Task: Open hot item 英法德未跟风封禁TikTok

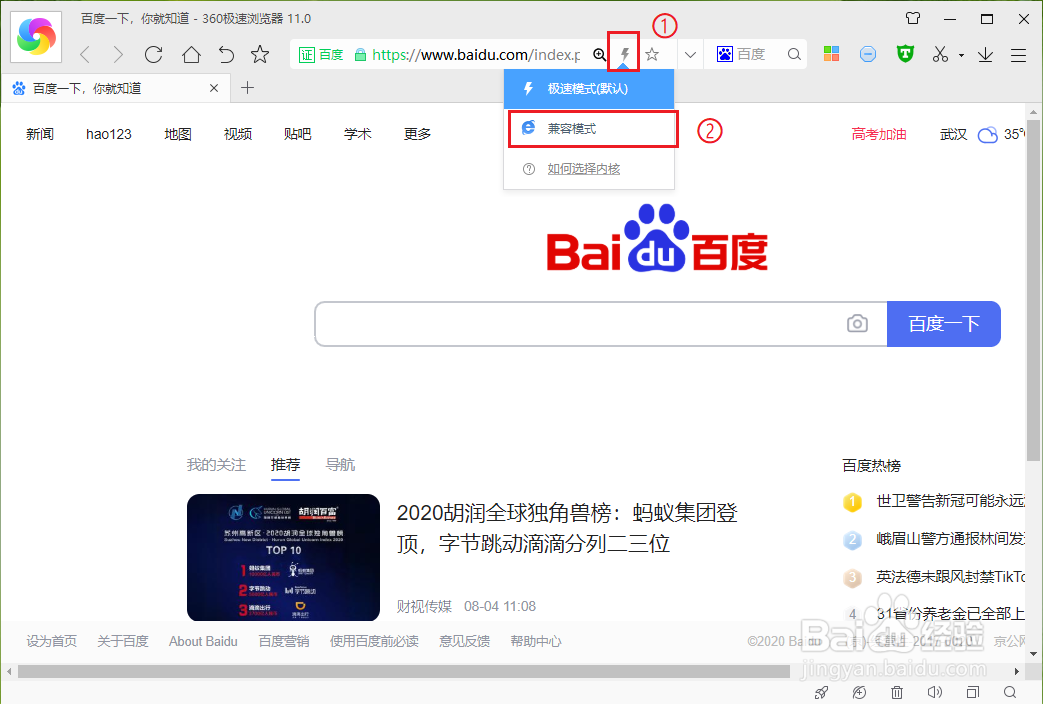Action: point(951,576)
